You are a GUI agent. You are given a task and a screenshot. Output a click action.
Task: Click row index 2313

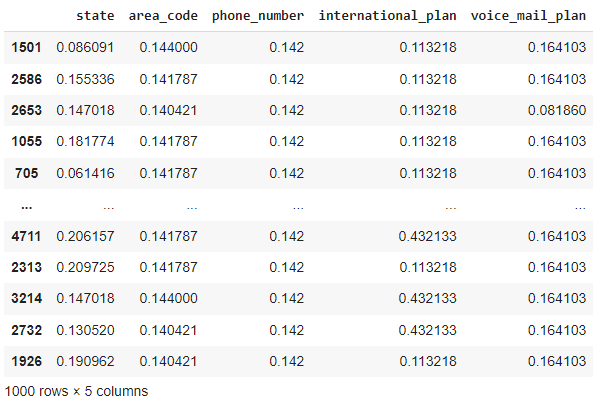click(x=26, y=267)
